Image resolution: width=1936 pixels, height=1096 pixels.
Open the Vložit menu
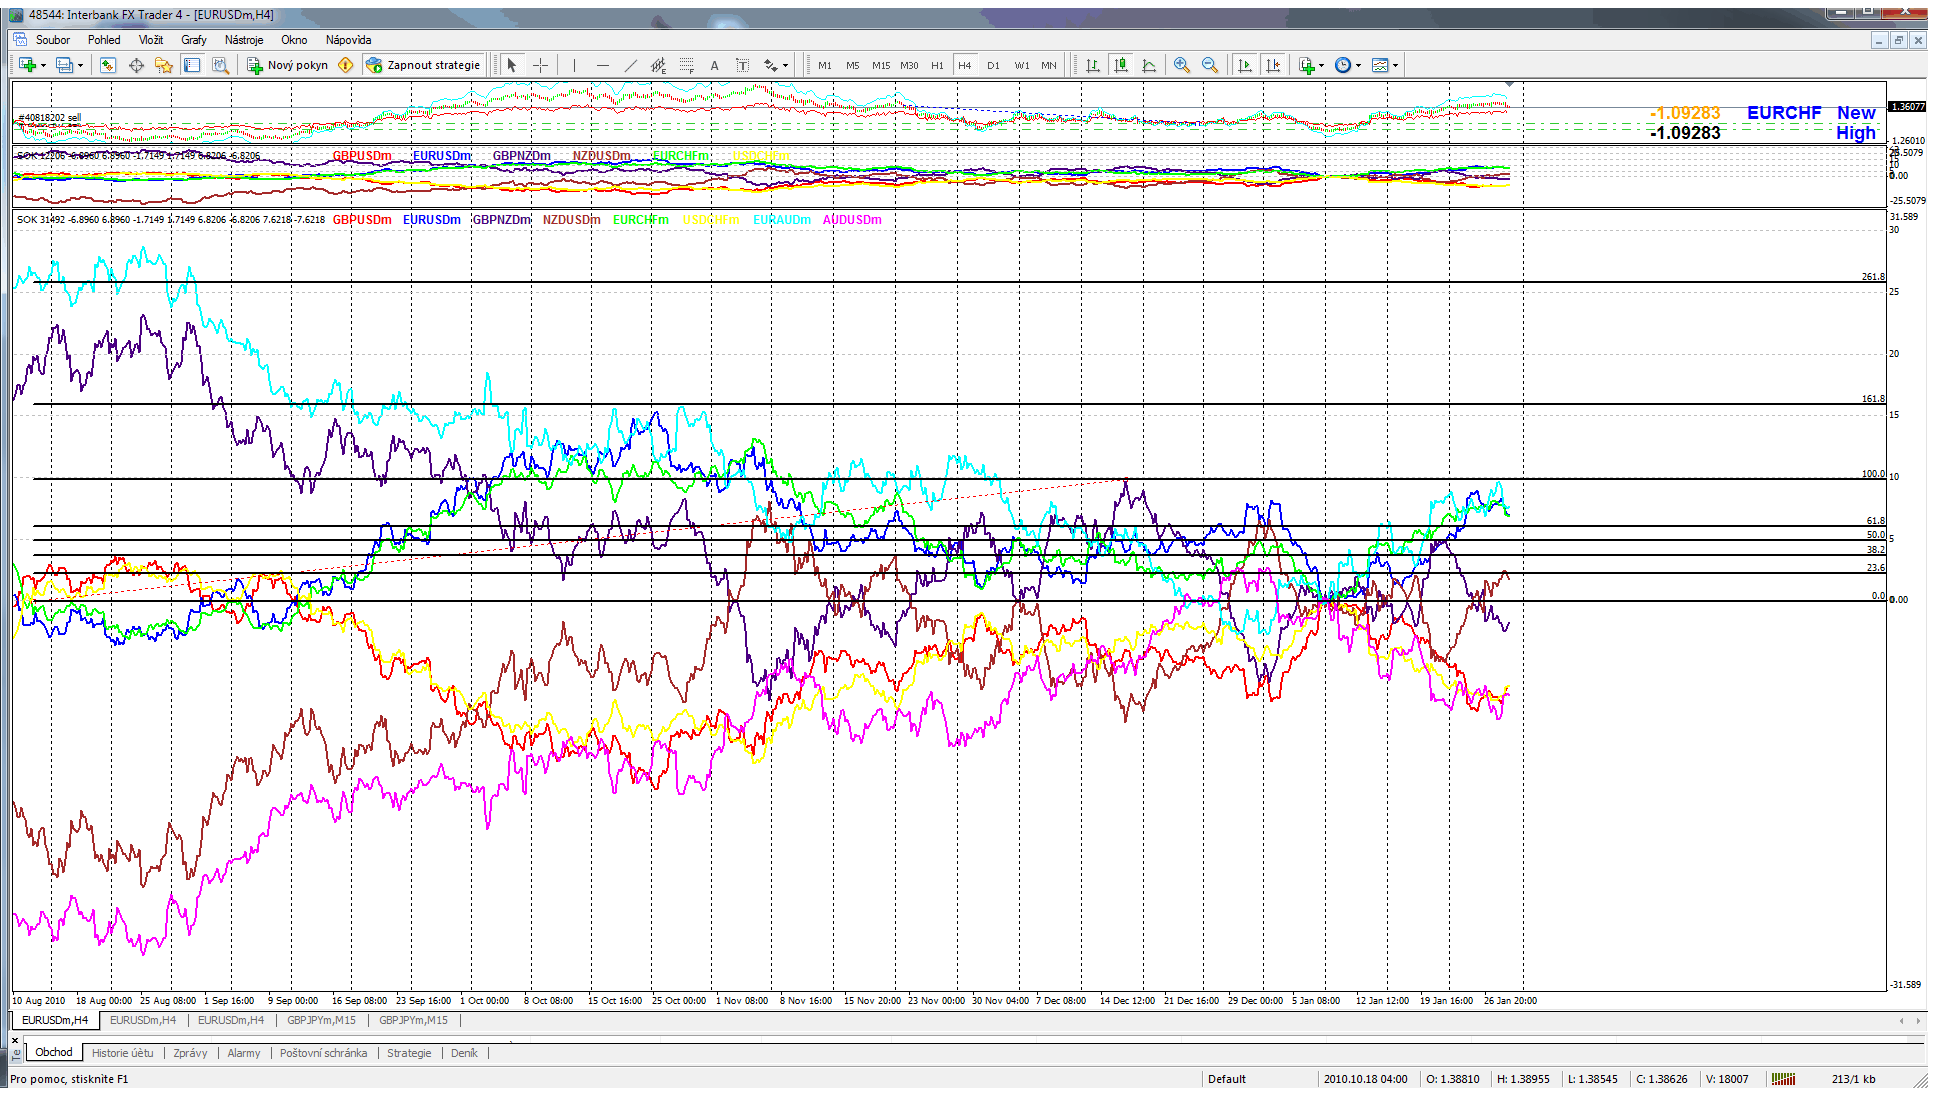[x=151, y=40]
